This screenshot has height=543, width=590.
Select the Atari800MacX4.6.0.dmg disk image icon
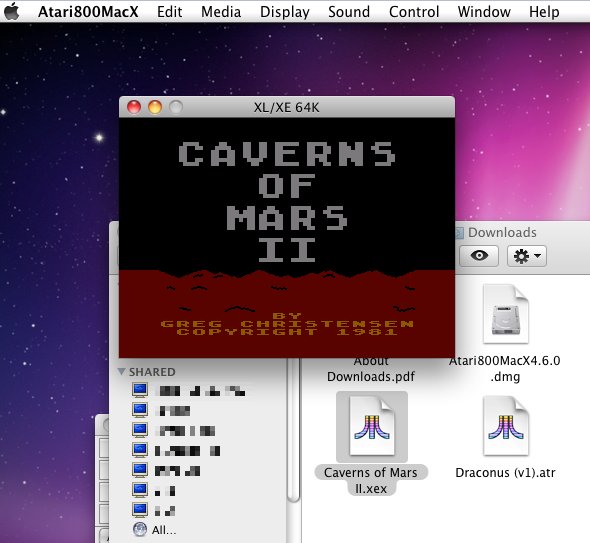506,313
